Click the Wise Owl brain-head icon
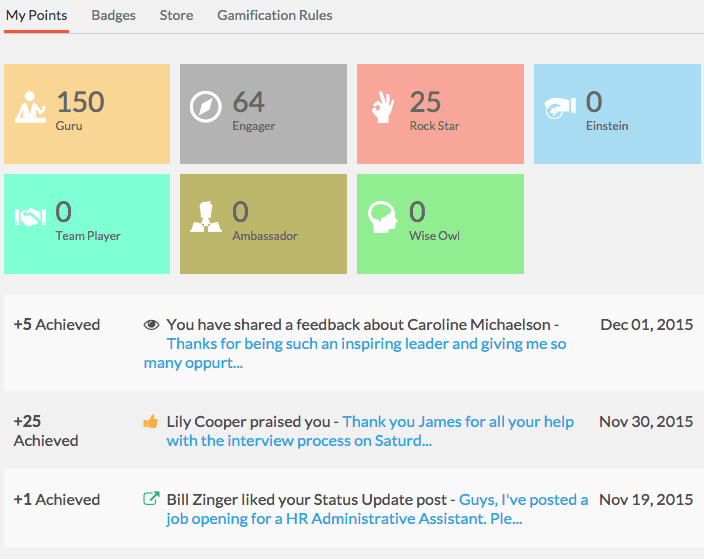704x559 pixels. tap(383, 217)
